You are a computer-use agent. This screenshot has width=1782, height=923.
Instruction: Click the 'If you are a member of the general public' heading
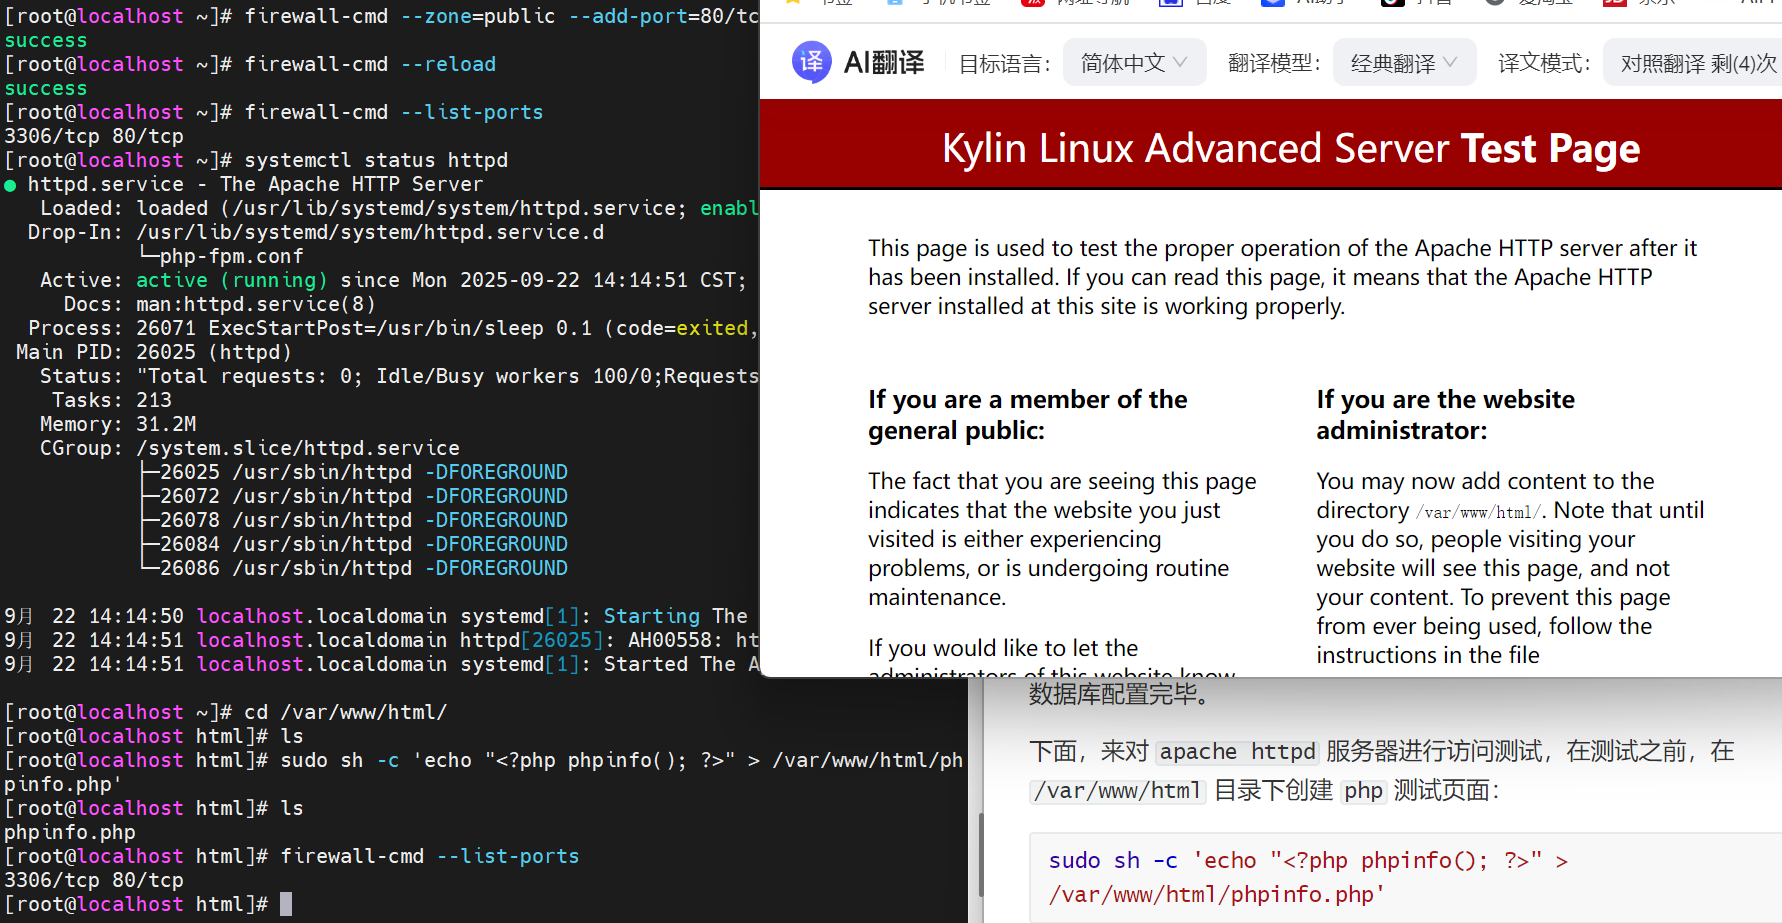point(1027,415)
